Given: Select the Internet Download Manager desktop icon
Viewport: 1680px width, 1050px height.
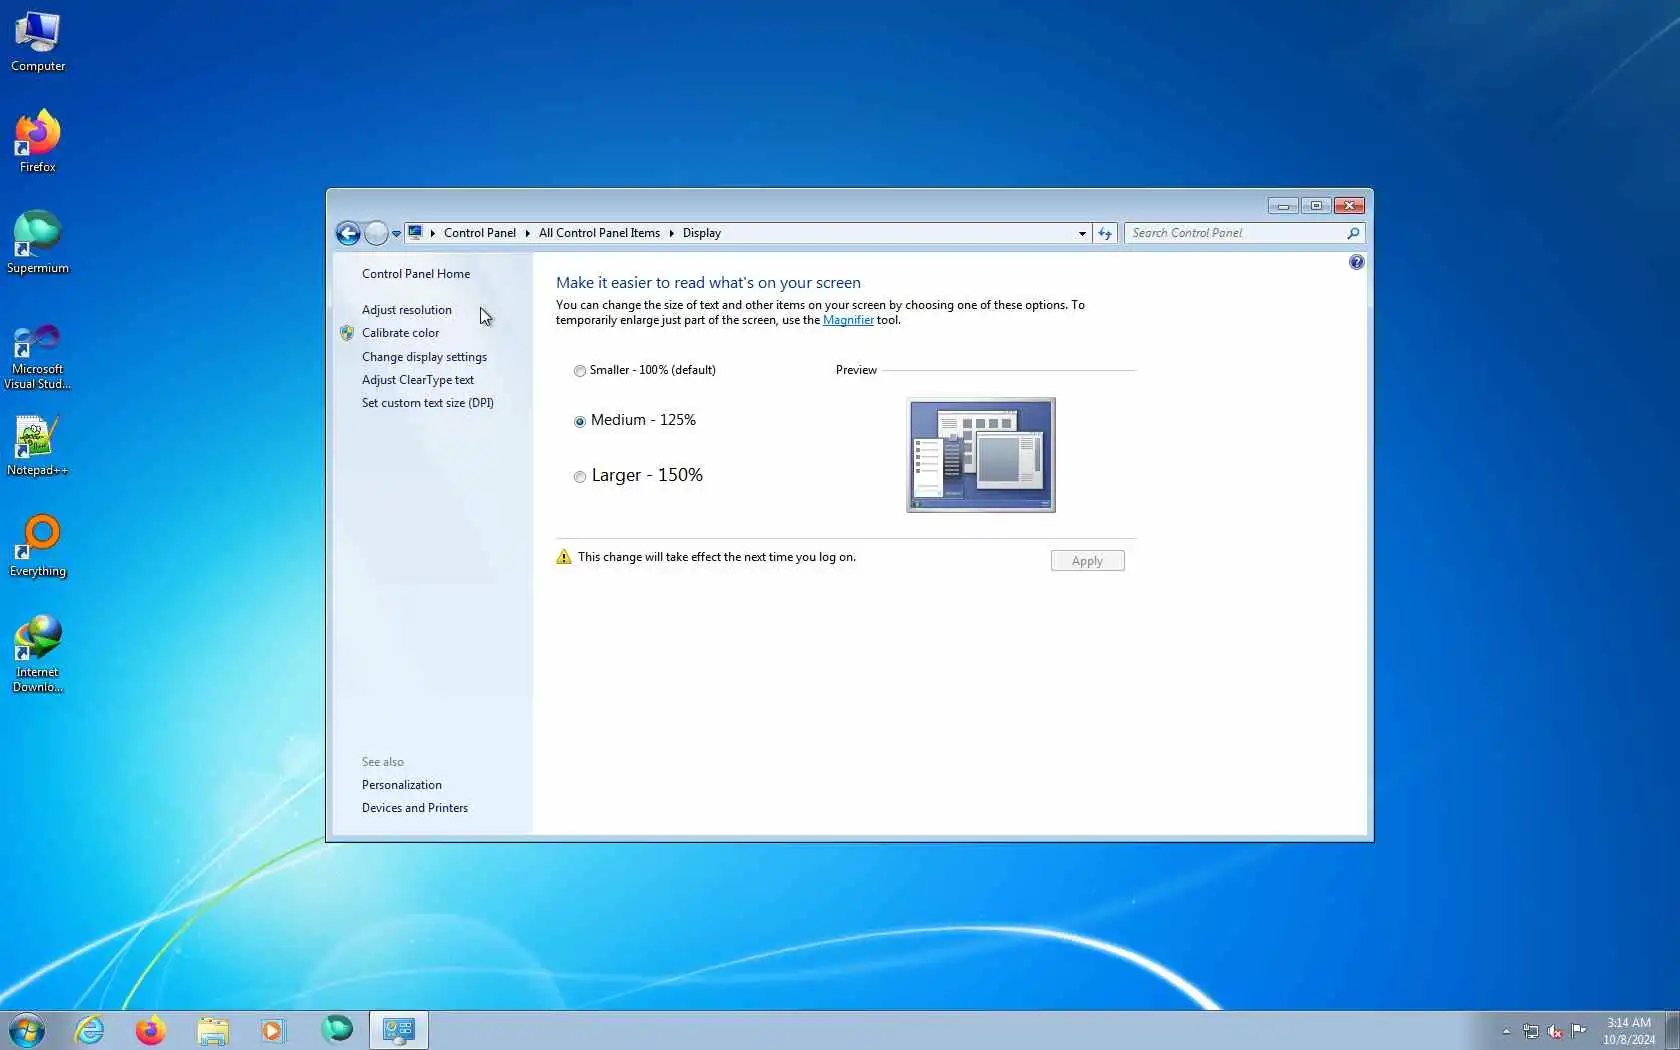Looking at the screenshot, I should [38, 655].
